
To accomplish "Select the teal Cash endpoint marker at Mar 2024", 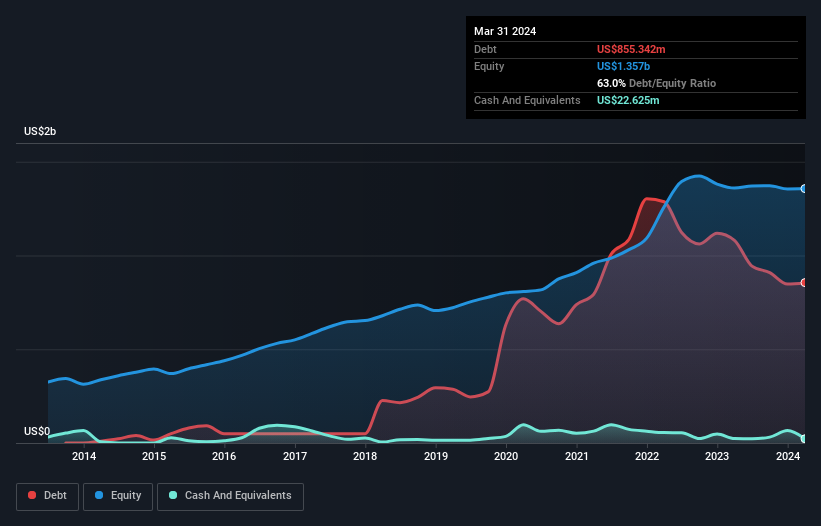I will pos(804,439).
